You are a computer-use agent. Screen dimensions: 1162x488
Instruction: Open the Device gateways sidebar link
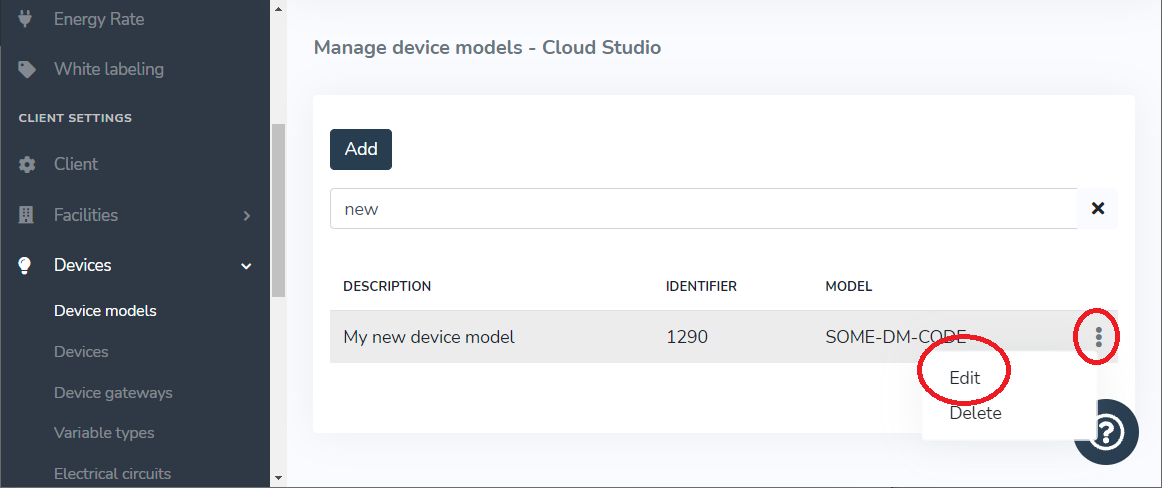[x=113, y=393]
